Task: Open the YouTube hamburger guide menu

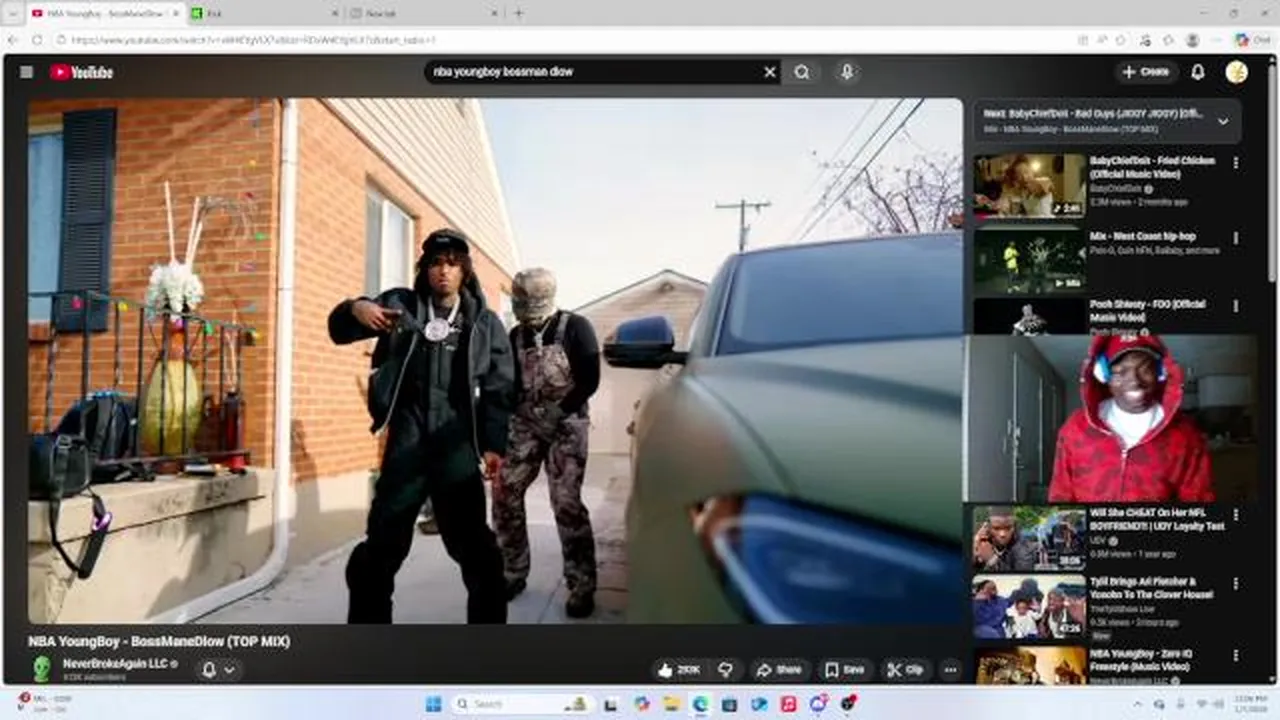Action: tap(26, 72)
